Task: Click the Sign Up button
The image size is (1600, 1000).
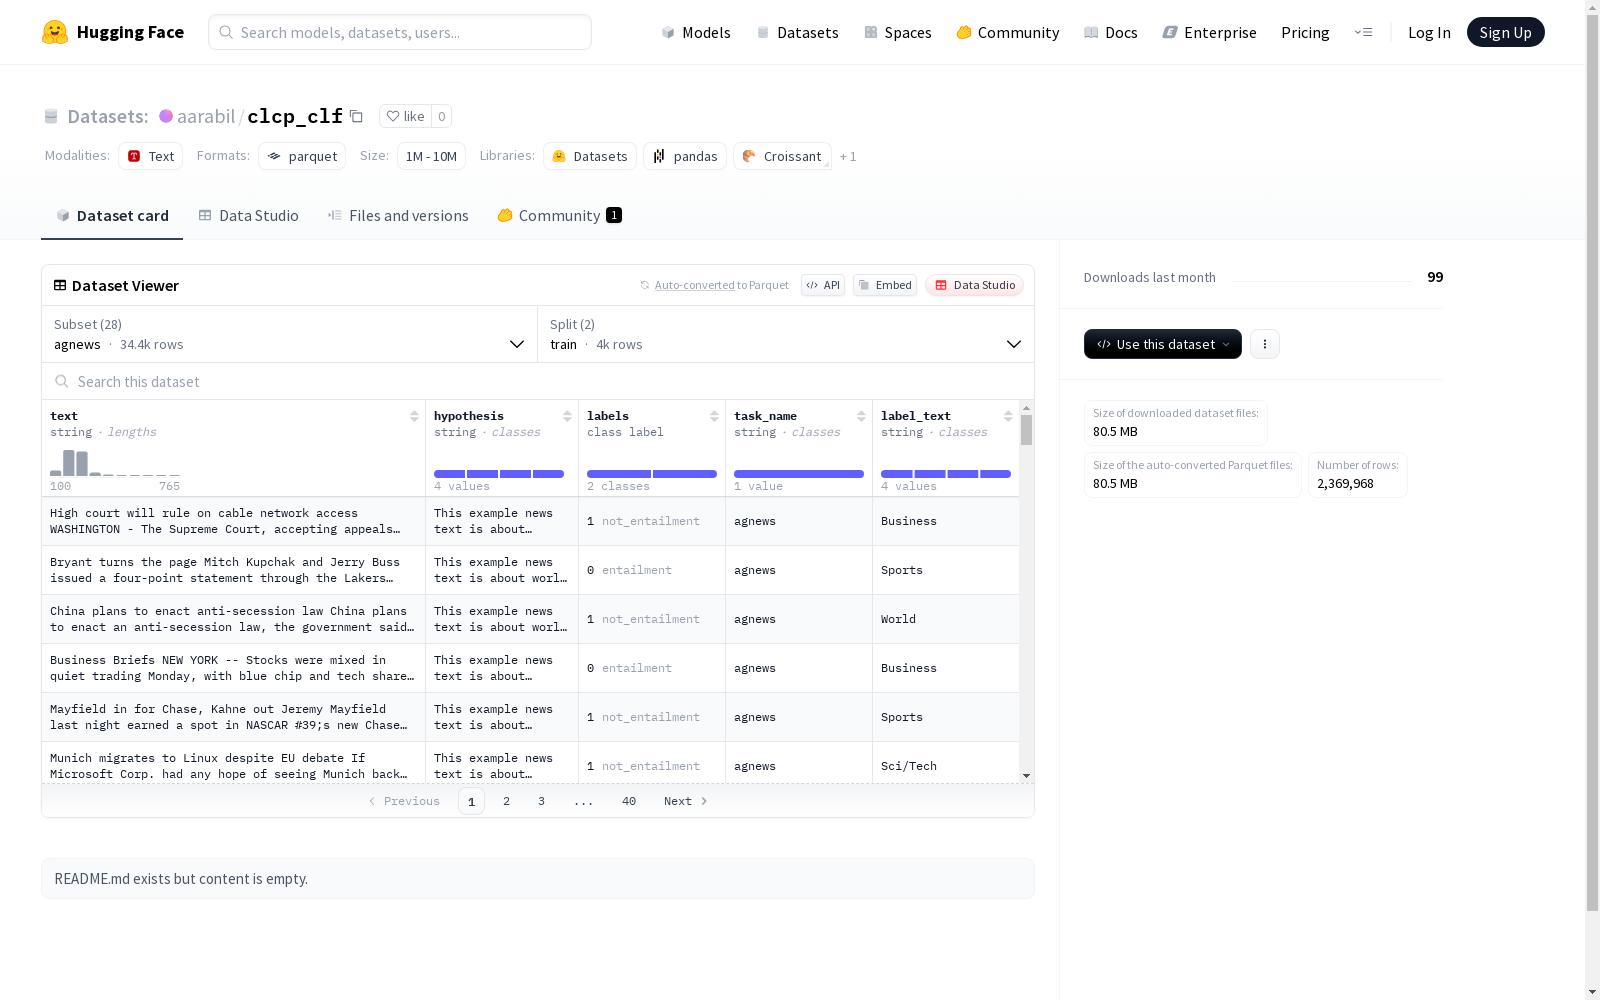Action: [1505, 32]
